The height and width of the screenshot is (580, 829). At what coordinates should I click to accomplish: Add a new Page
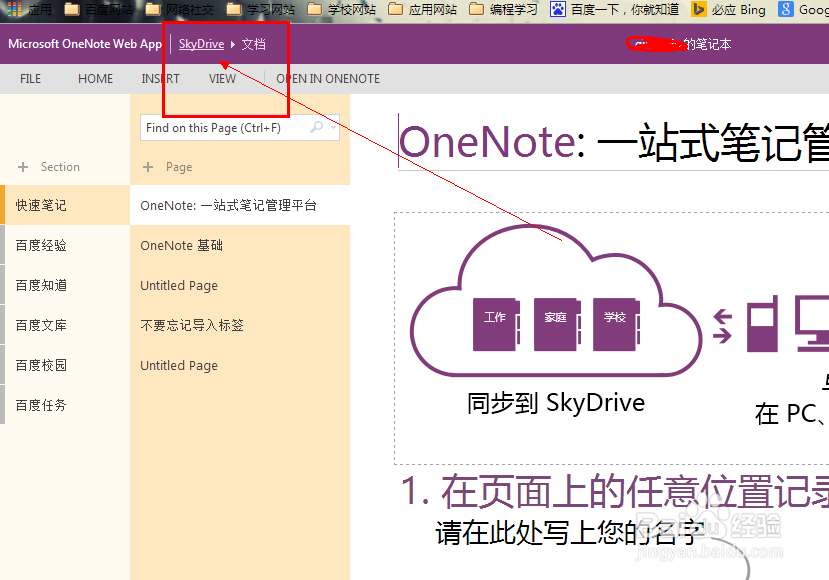pos(167,167)
